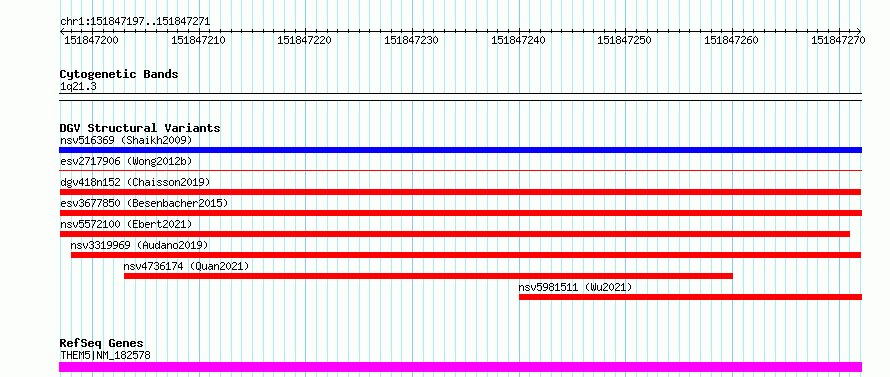
Task: Click the left arrowhead of the ruler
Action: click(62, 31)
